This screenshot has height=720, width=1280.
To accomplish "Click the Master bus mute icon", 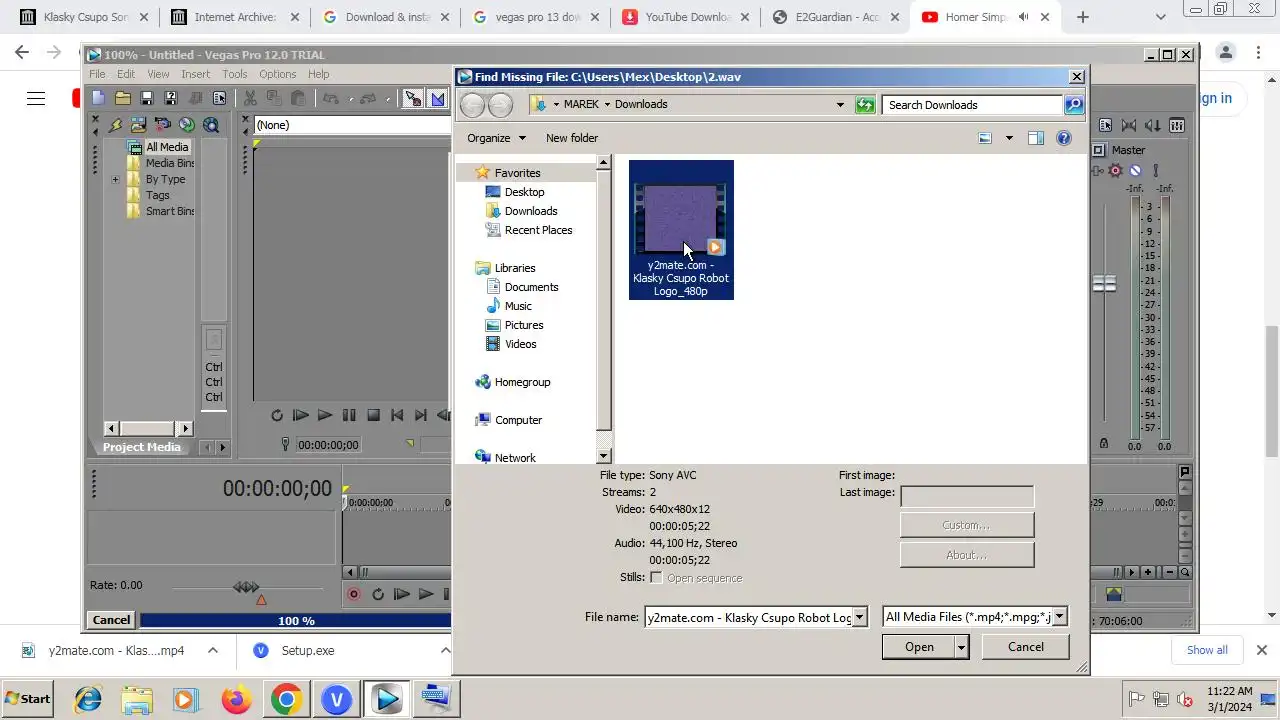I will [1135, 170].
